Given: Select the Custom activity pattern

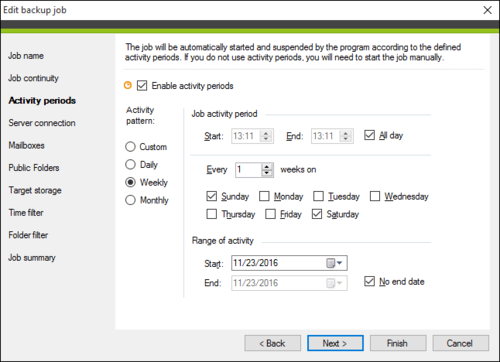Looking at the screenshot, I should point(130,147).
